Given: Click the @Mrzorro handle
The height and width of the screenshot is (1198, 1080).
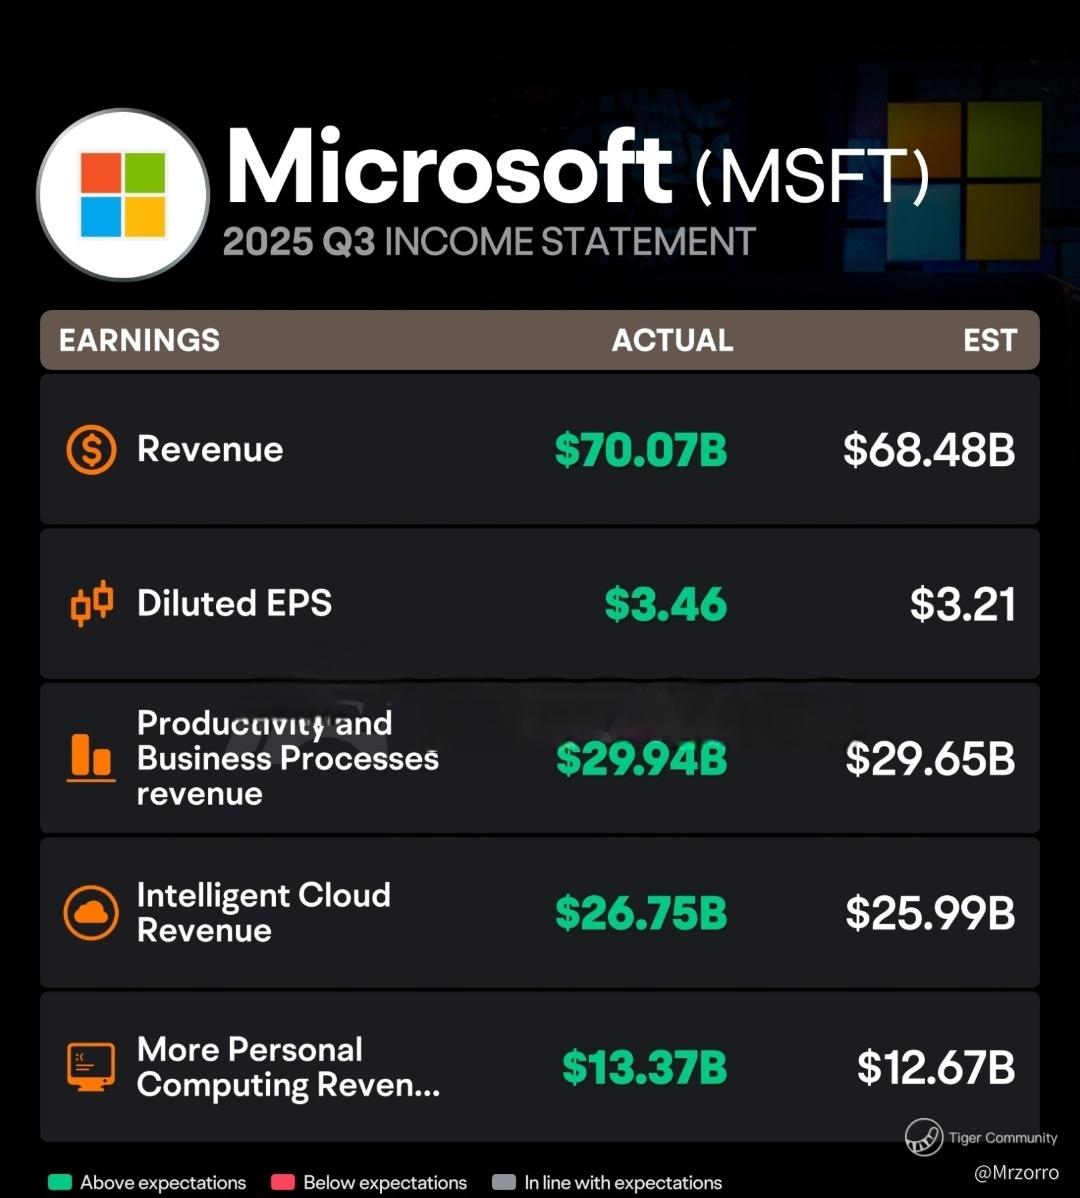Looking at the screenshot, I should click(1017, 1172).
